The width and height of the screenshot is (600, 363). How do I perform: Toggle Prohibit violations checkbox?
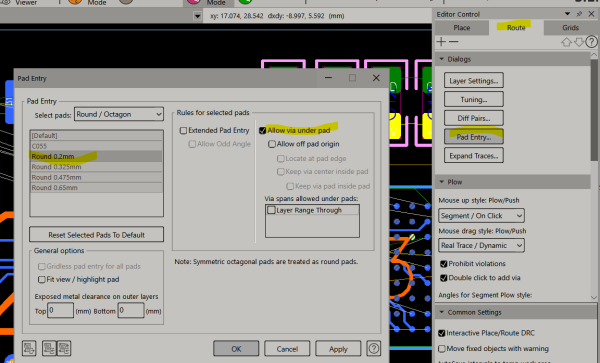[x=443, y=264]
